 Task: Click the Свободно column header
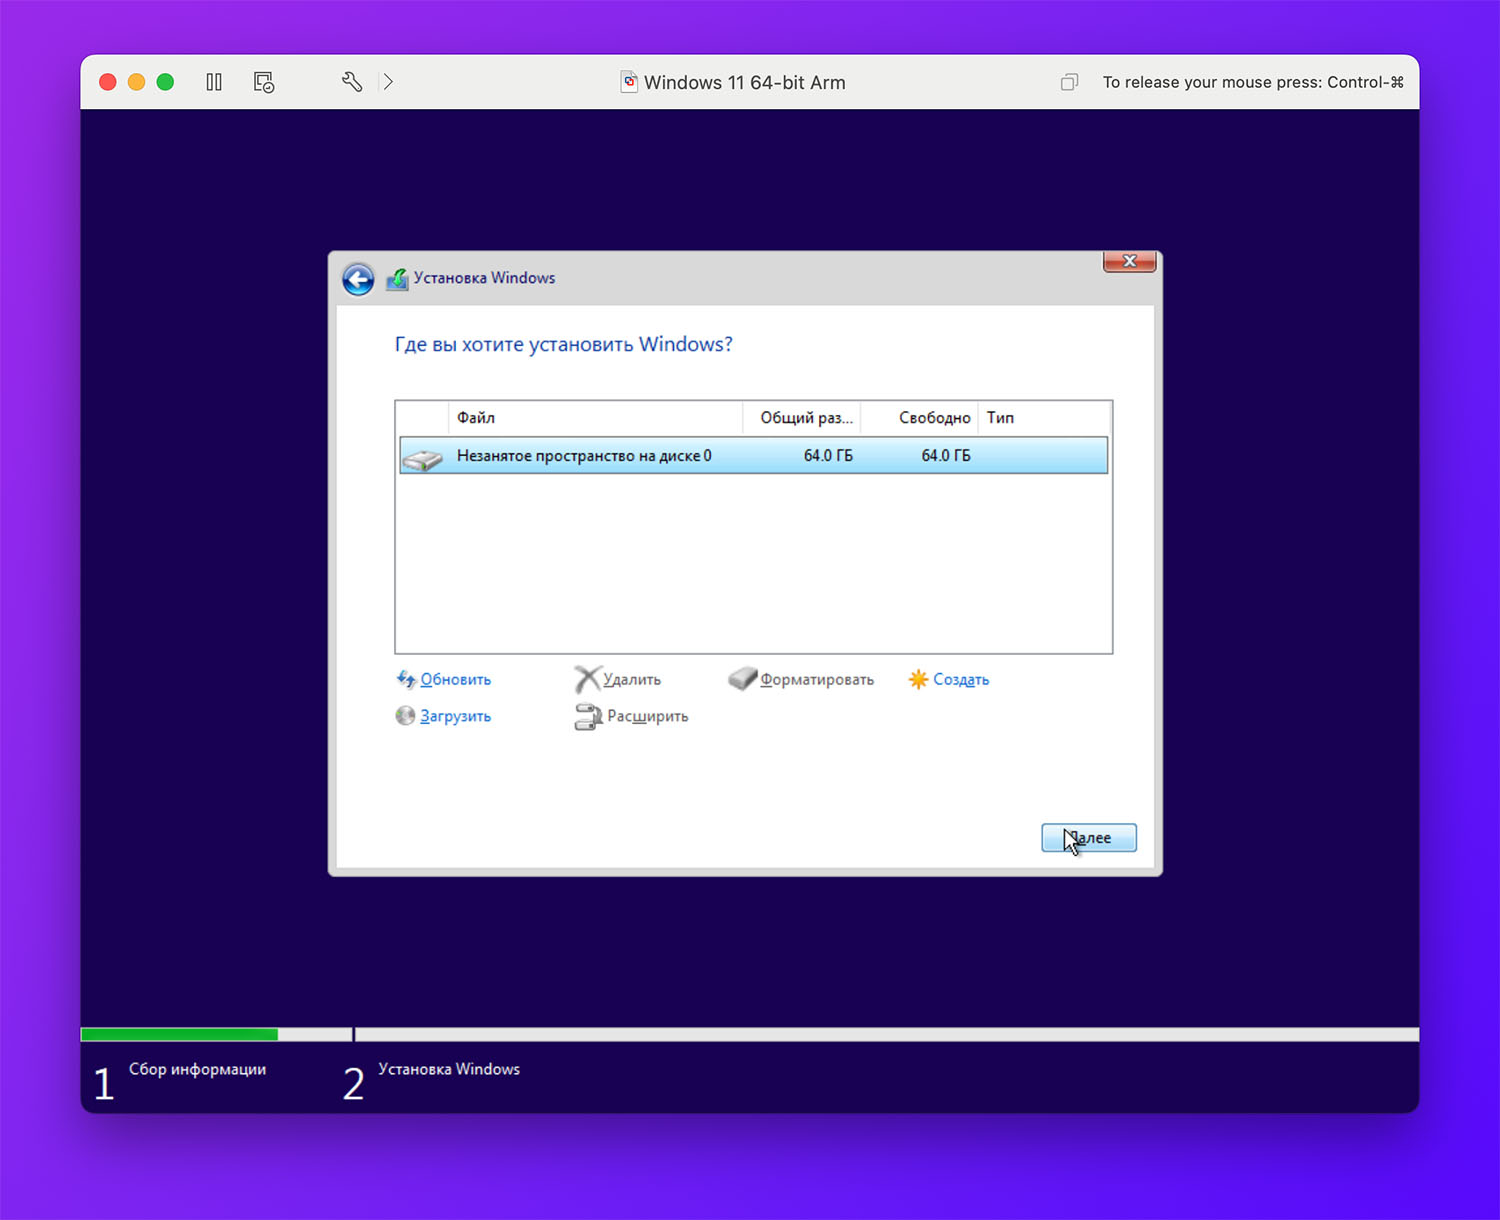pos(934,418)
